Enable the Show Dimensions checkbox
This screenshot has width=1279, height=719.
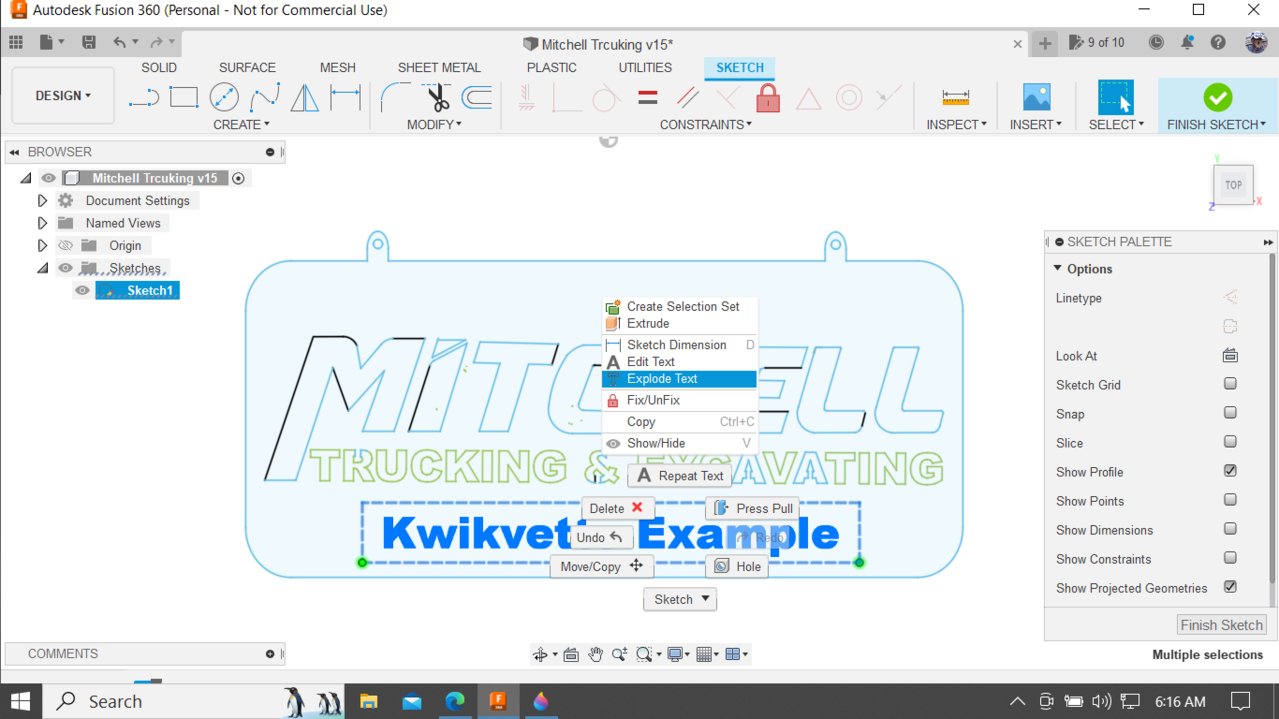pyautogui.click(x=1230, y=529)
